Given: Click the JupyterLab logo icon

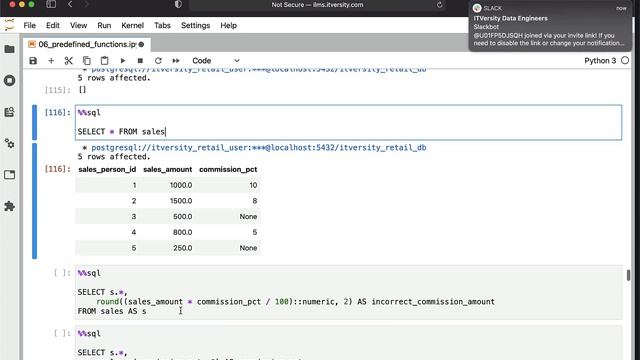Looking at the screenshot, I should [x=9, y=25].
